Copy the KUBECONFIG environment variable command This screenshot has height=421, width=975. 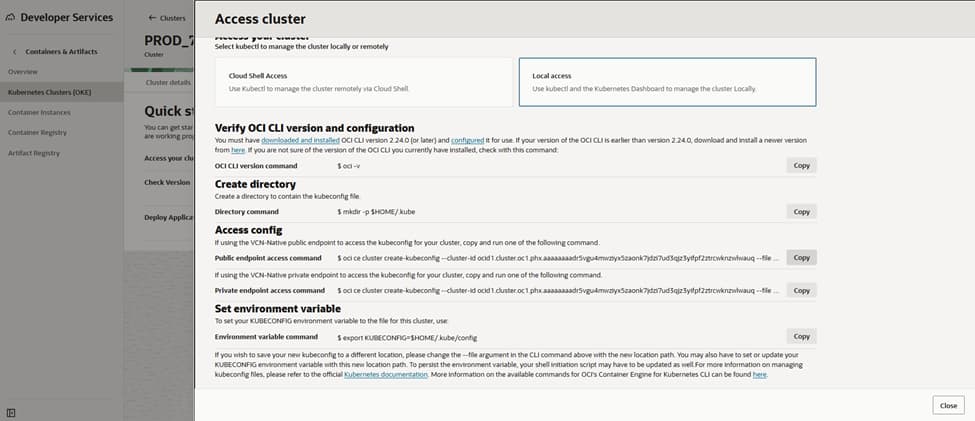point(801,336)
